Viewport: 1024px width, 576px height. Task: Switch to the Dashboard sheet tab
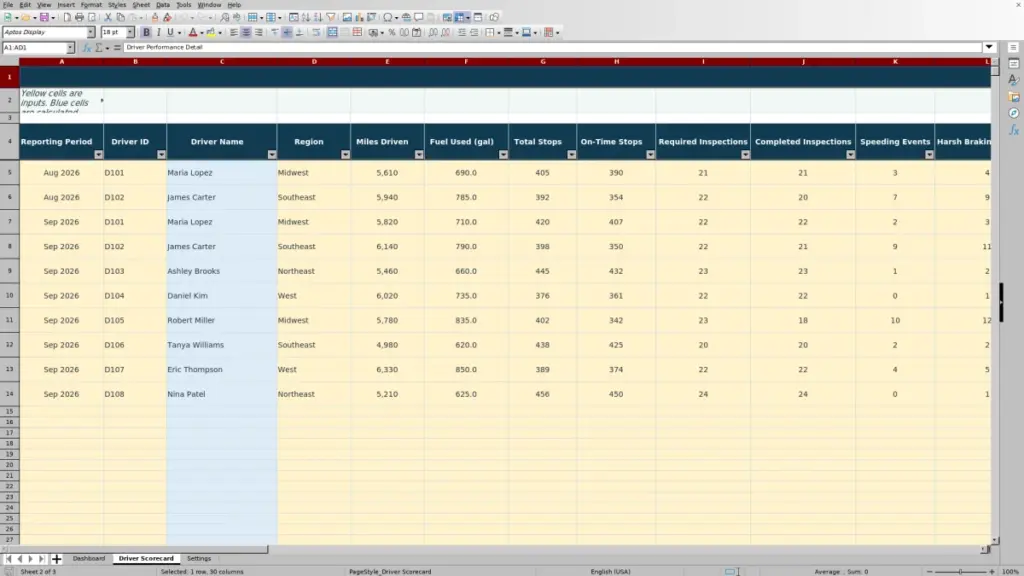coord(89,558)
